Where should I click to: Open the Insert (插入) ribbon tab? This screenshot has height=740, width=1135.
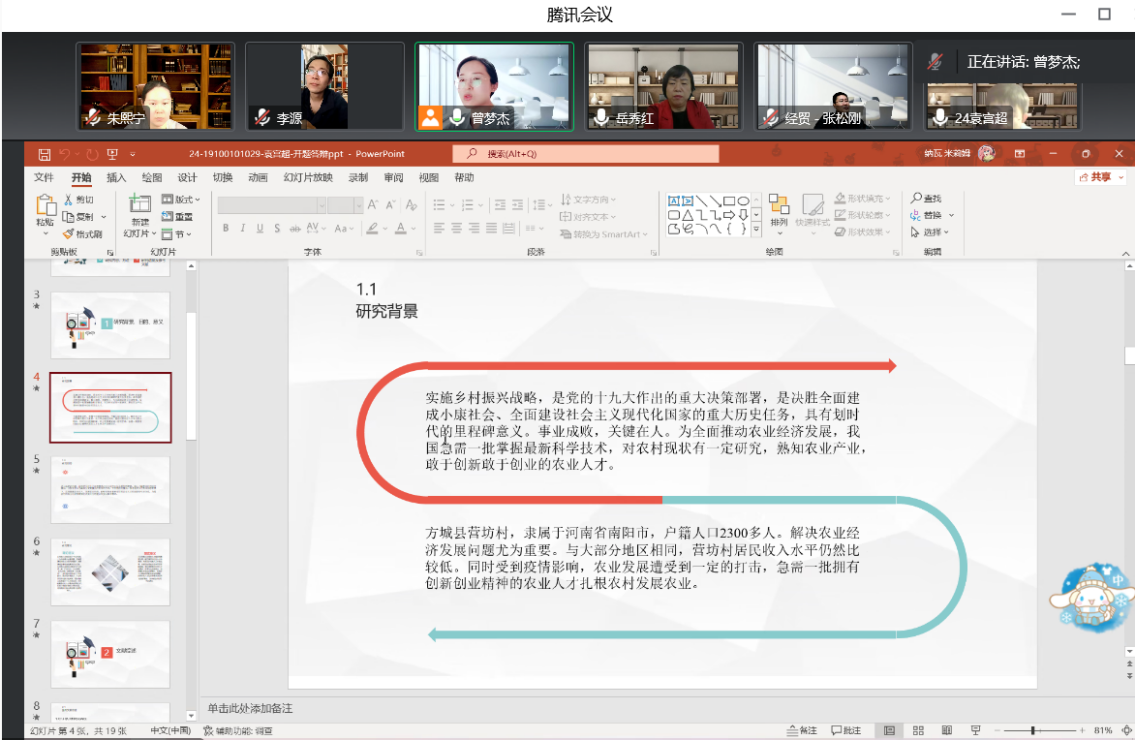(116, 178)
